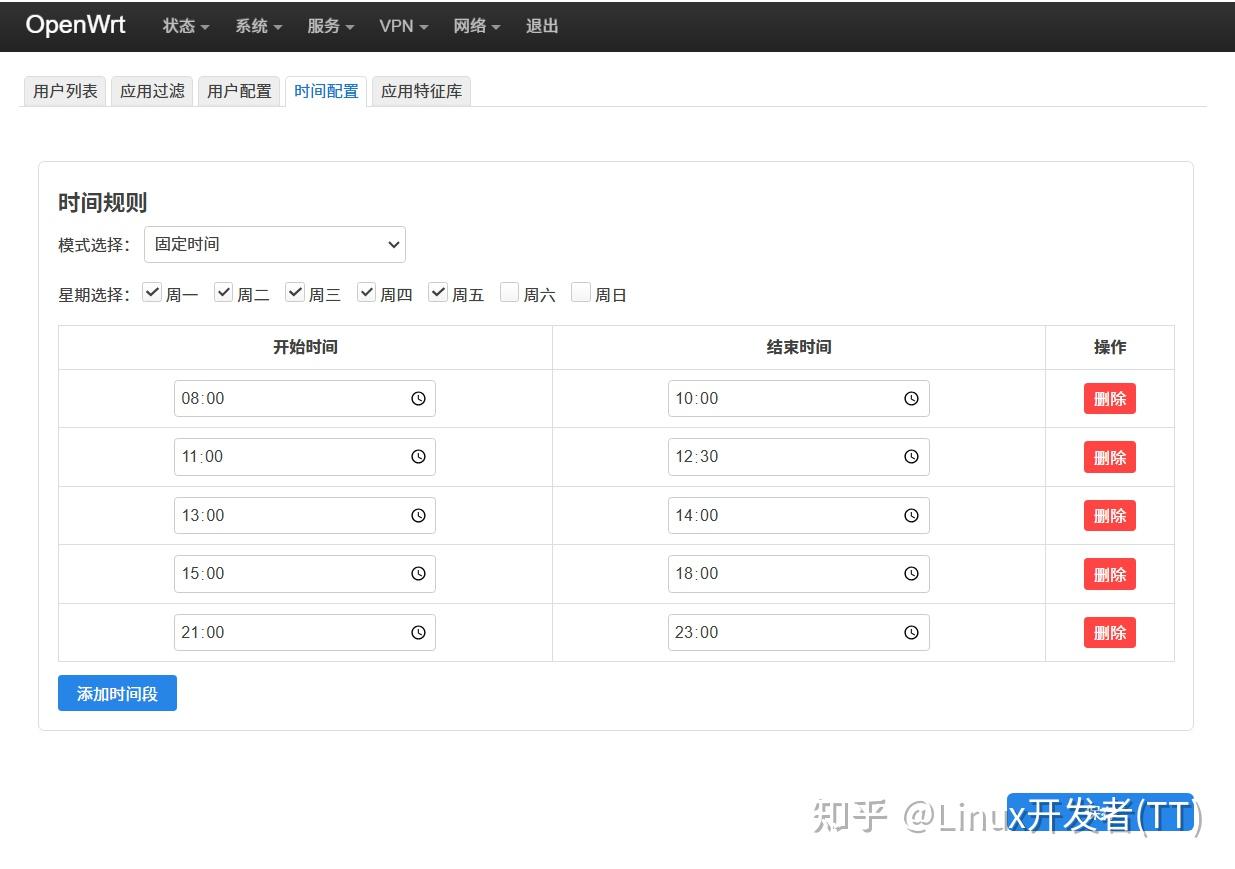Switch to the 应用过滤 tab

click(152, 91)
